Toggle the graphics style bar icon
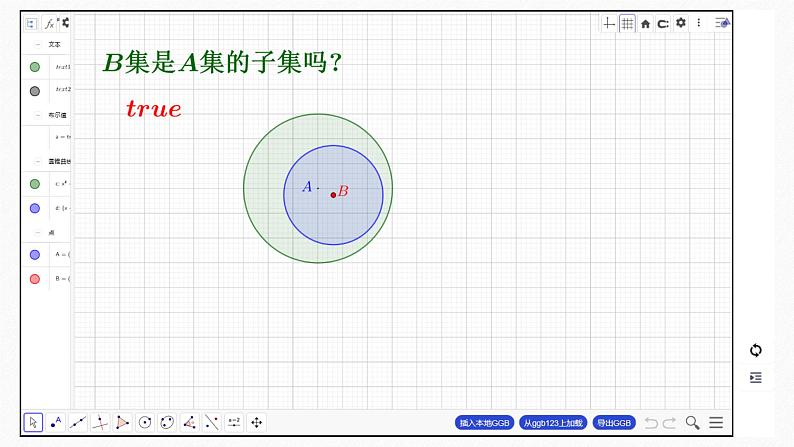 coord(722,23)
